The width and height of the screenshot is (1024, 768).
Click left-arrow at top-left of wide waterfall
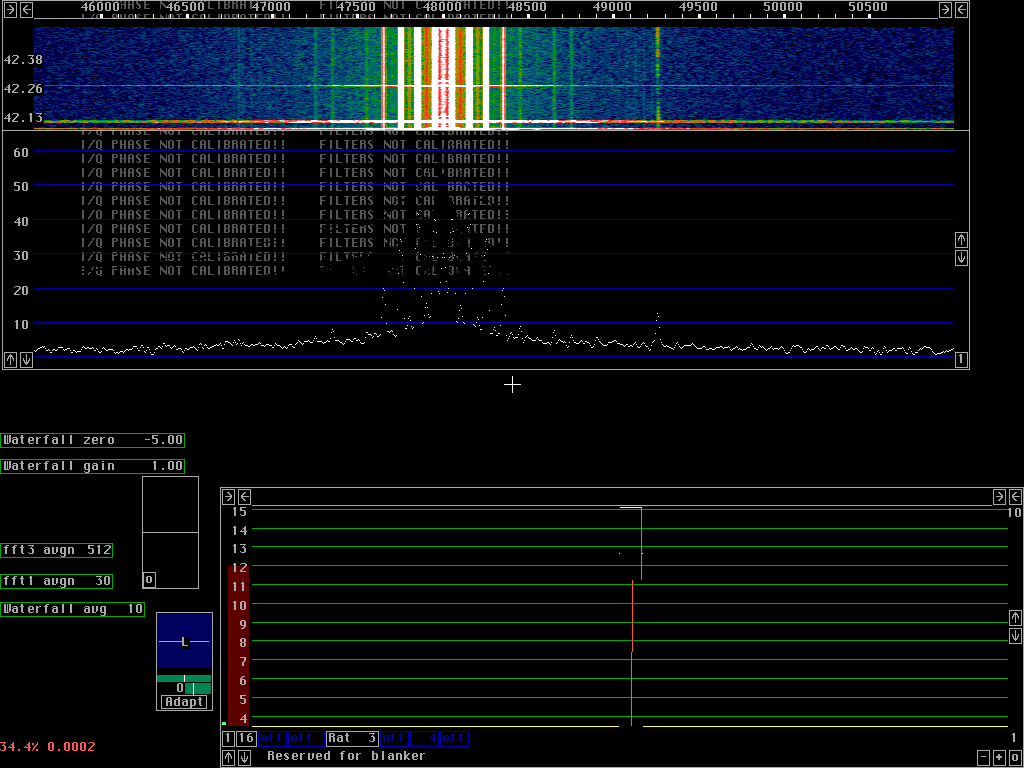26,10
